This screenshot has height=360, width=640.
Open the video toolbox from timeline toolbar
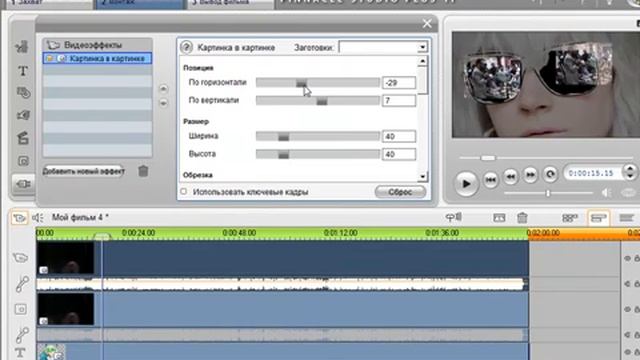click(x=19, y=218)
